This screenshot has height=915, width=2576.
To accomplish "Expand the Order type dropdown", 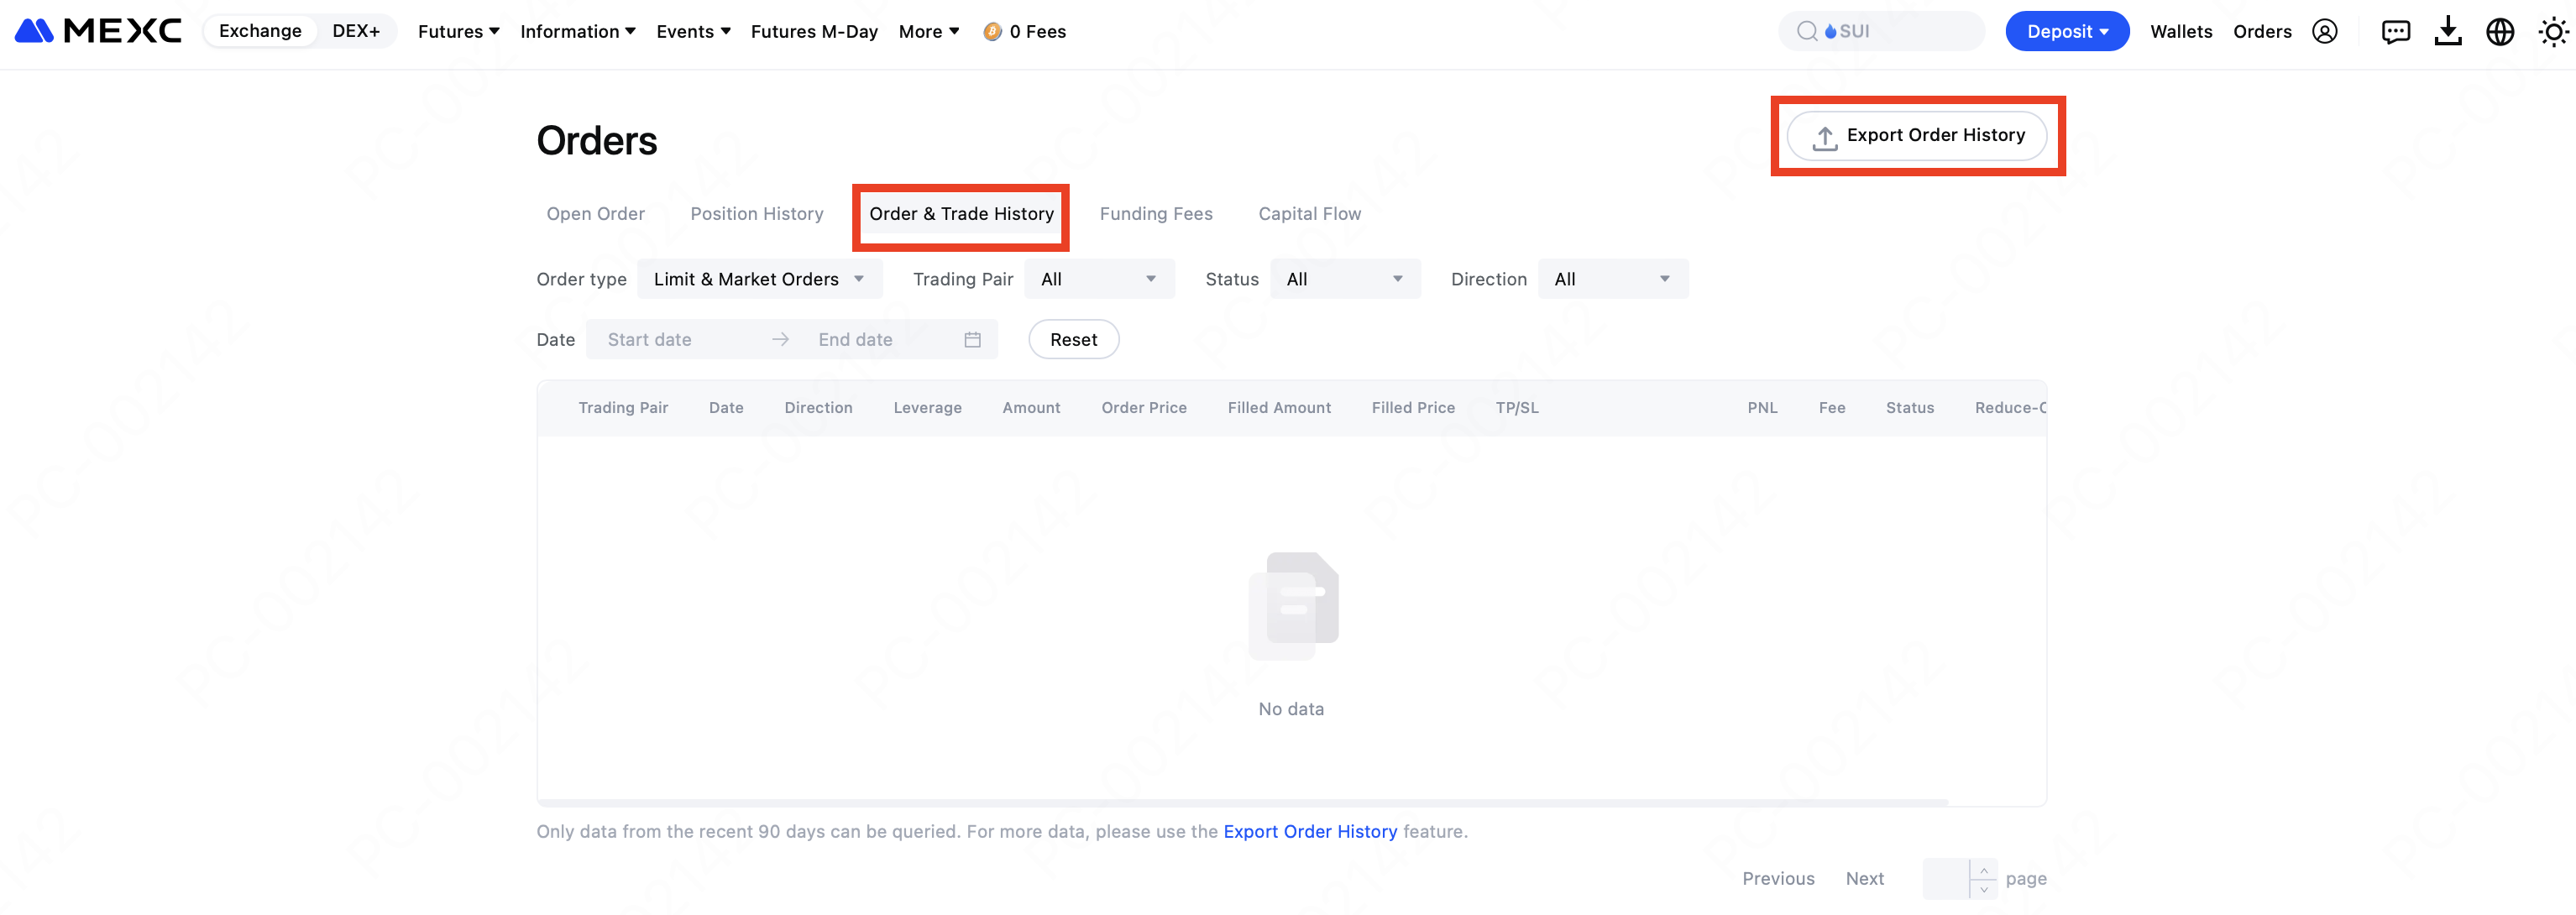I will pyautogui.click(x=758, y=279).
